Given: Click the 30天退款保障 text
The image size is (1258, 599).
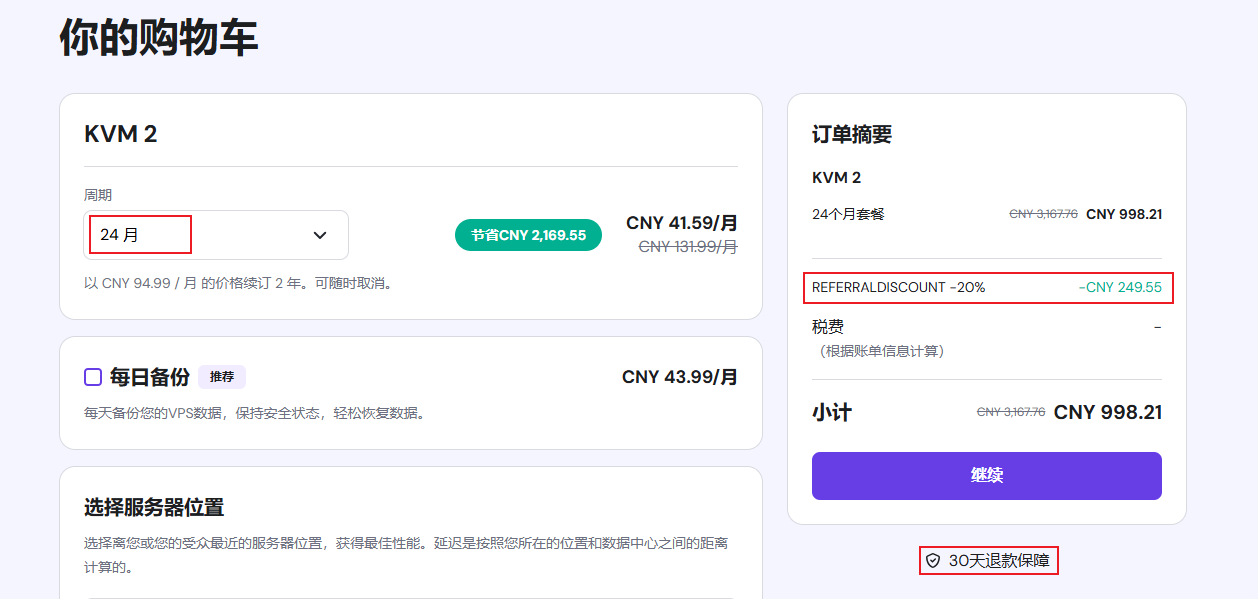Looking at the screenshot, I should click(x=999, y=561).
